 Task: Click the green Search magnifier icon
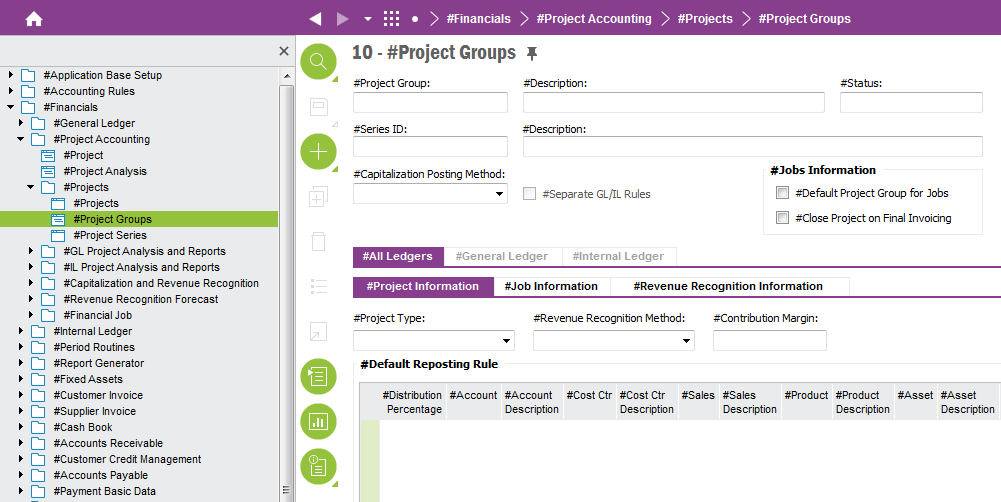[319, 62]
